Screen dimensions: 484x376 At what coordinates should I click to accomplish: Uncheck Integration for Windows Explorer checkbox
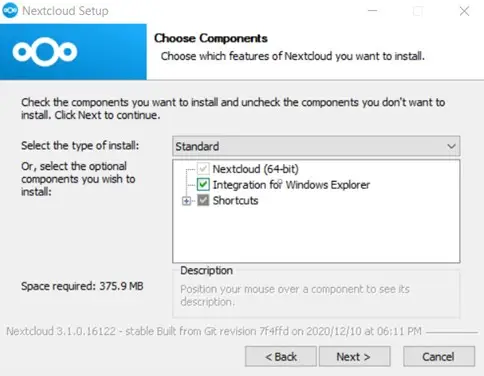(203, 184)
